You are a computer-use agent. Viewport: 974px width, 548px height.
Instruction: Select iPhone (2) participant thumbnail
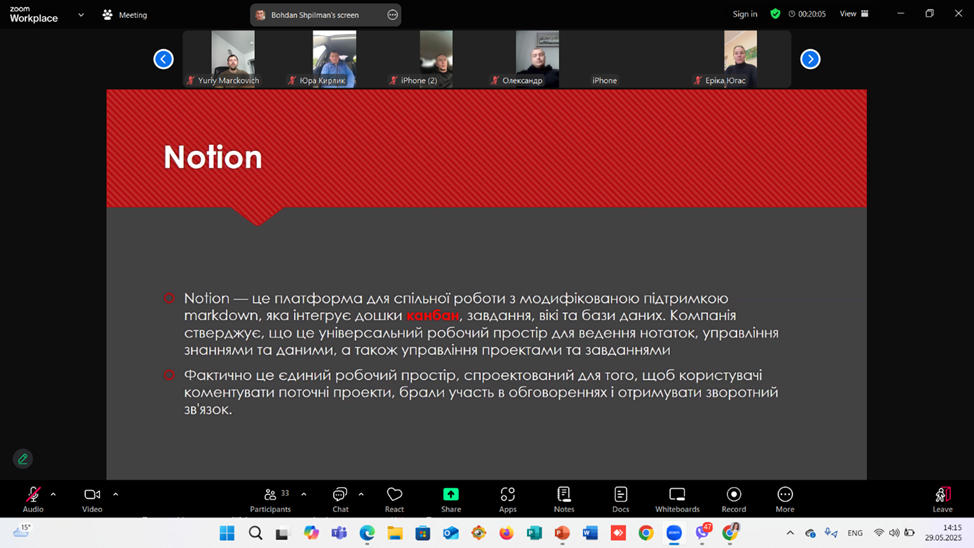tap(436, 59)
